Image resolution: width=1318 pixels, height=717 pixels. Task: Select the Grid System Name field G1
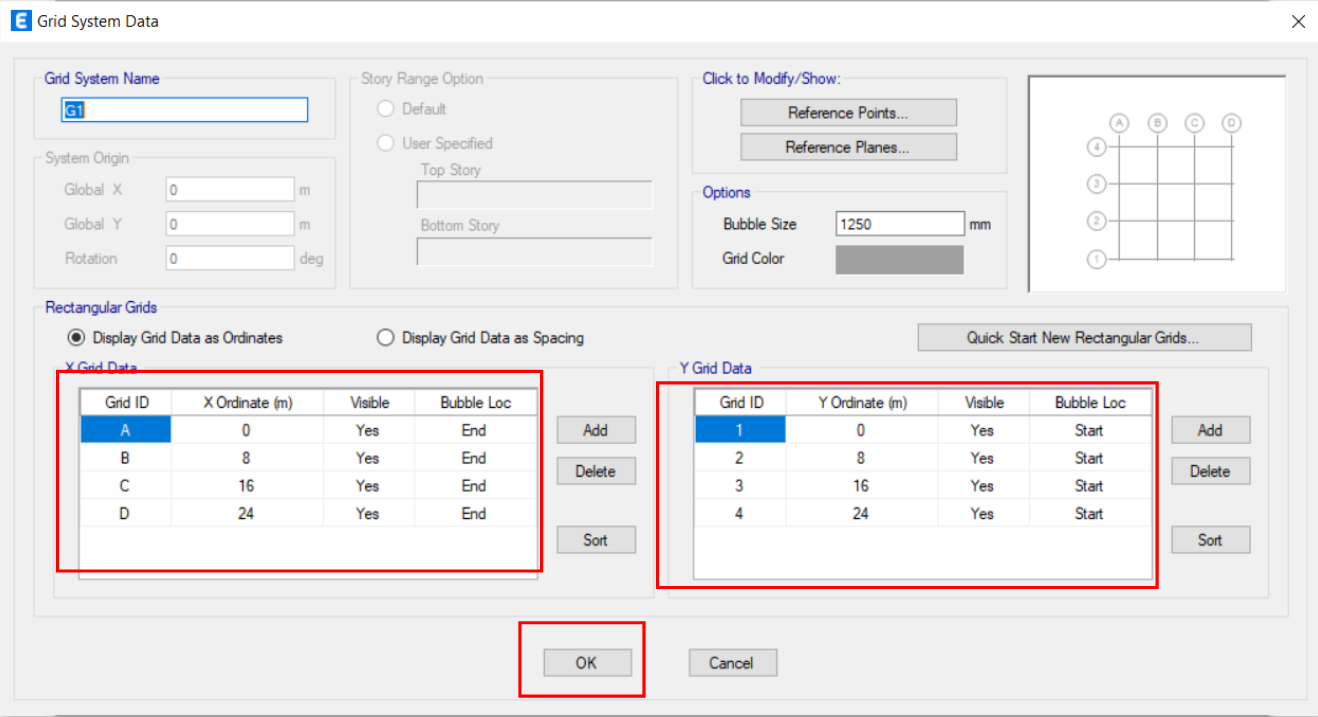[x=184, y=110]
